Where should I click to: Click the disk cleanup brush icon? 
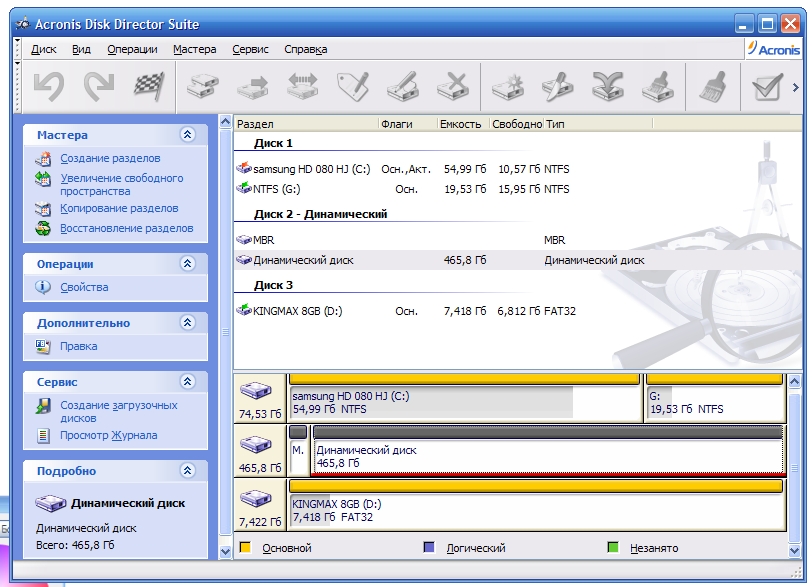[658, 86]
